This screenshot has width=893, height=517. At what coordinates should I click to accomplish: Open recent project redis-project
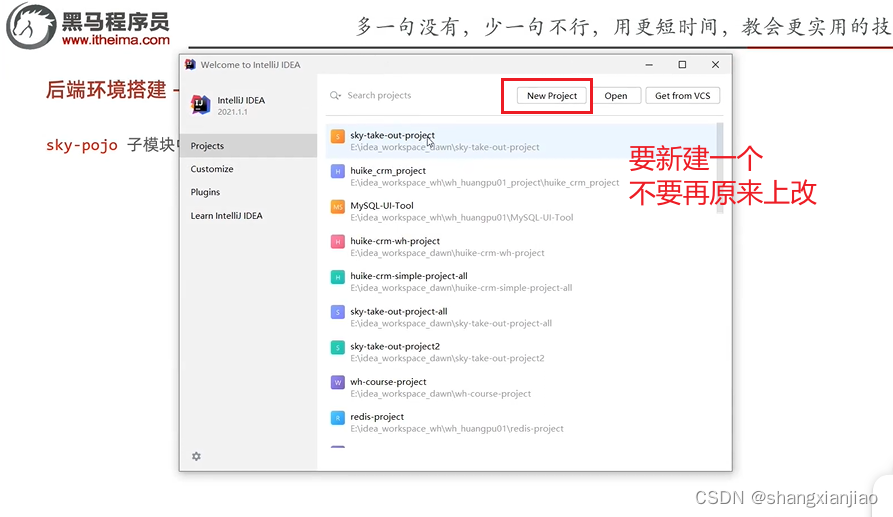point(521,422)
